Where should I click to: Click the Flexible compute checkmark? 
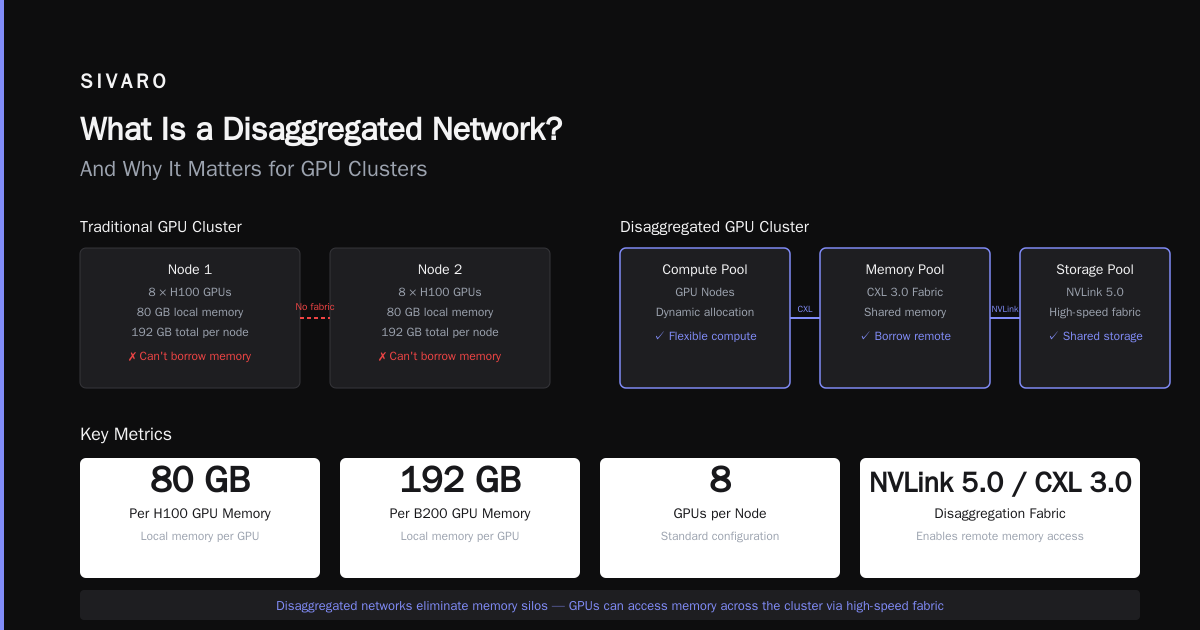(x=659, y=337)
